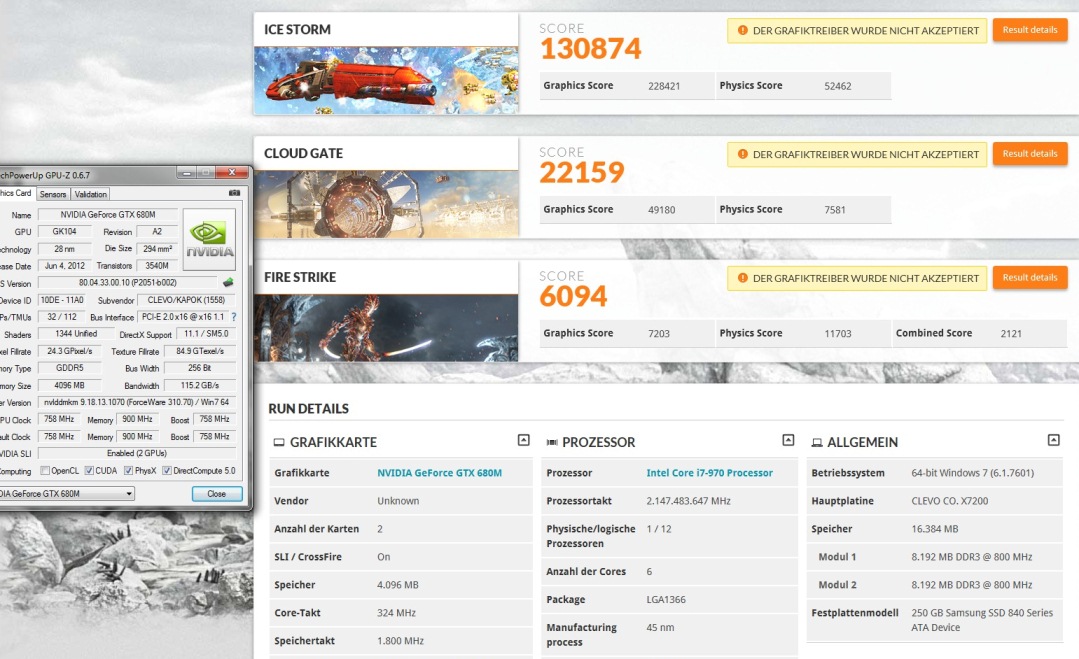Open the NVIDIA GeForce GTX 680M link
The image size is (1079, 659).
click(x=439, y=473)
